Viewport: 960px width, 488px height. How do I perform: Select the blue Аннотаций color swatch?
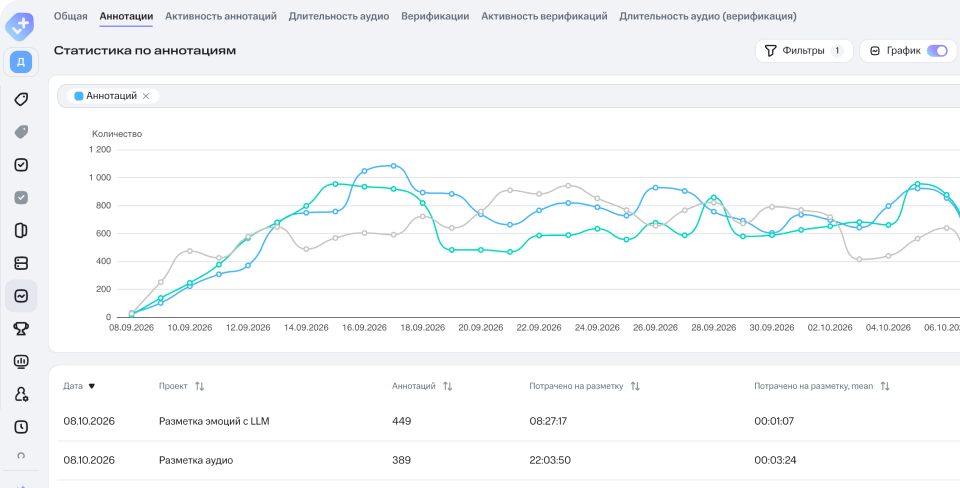[x=78, y=96]
